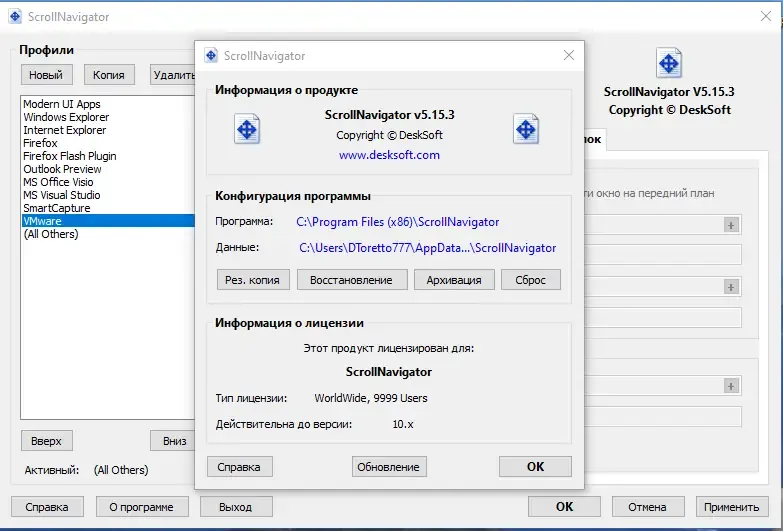The width and height of the screenshot is (783, 531).
Task: Click the Применить button
Action: point(732,507)
